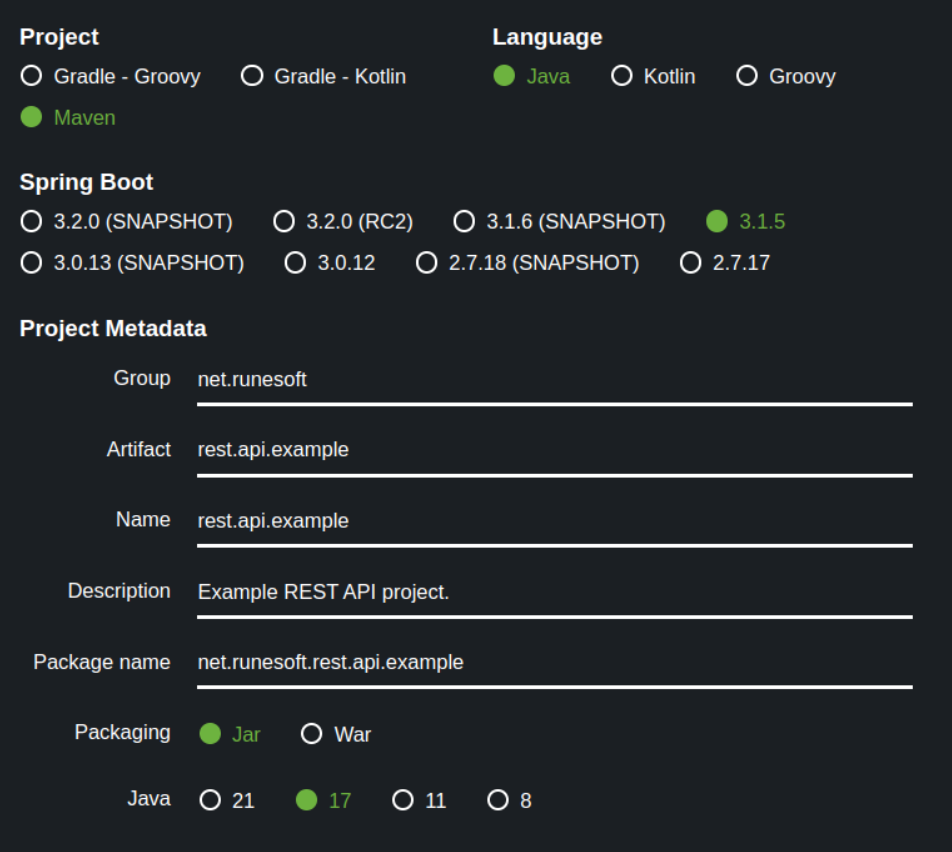Select the Maven project radio button
The height and width of the screenshot is (852, 952).
(32, 117)
